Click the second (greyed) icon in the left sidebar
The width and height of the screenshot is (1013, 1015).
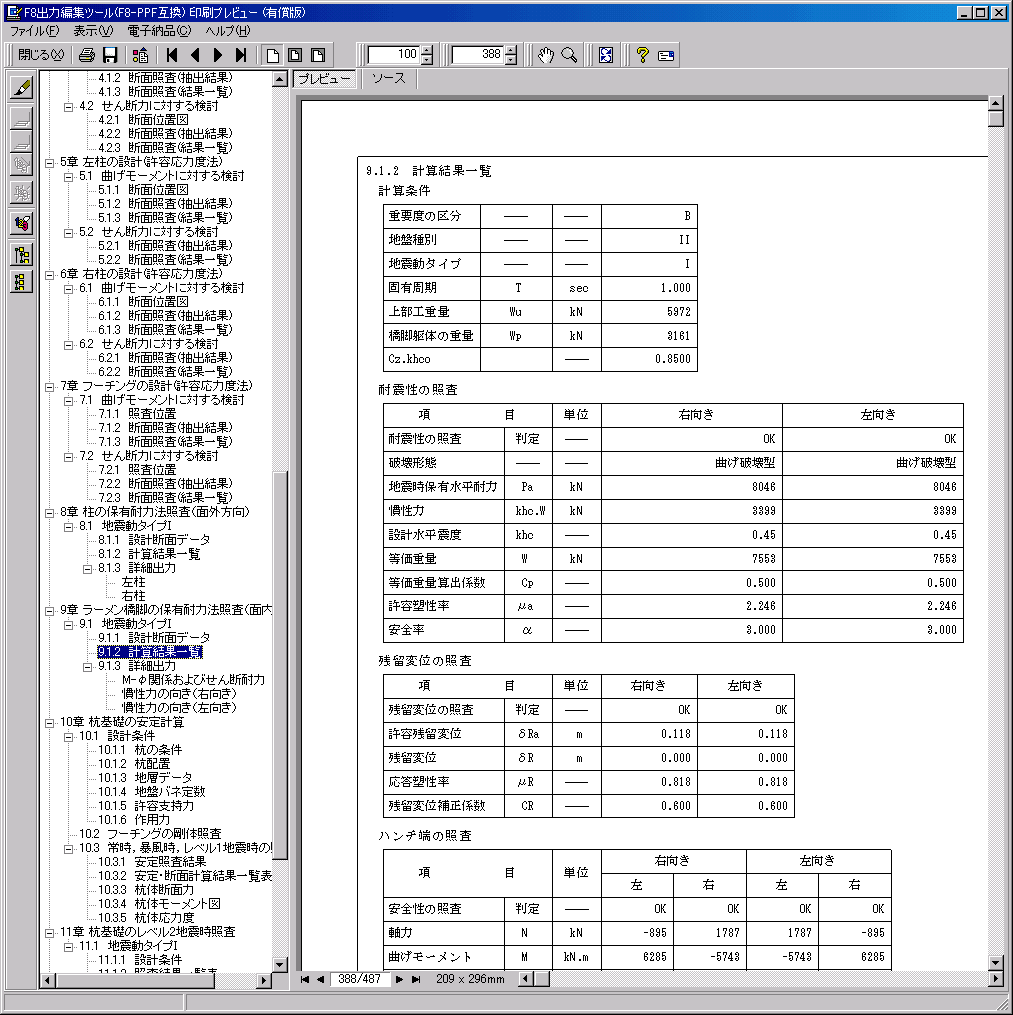[x=21, y=117]
